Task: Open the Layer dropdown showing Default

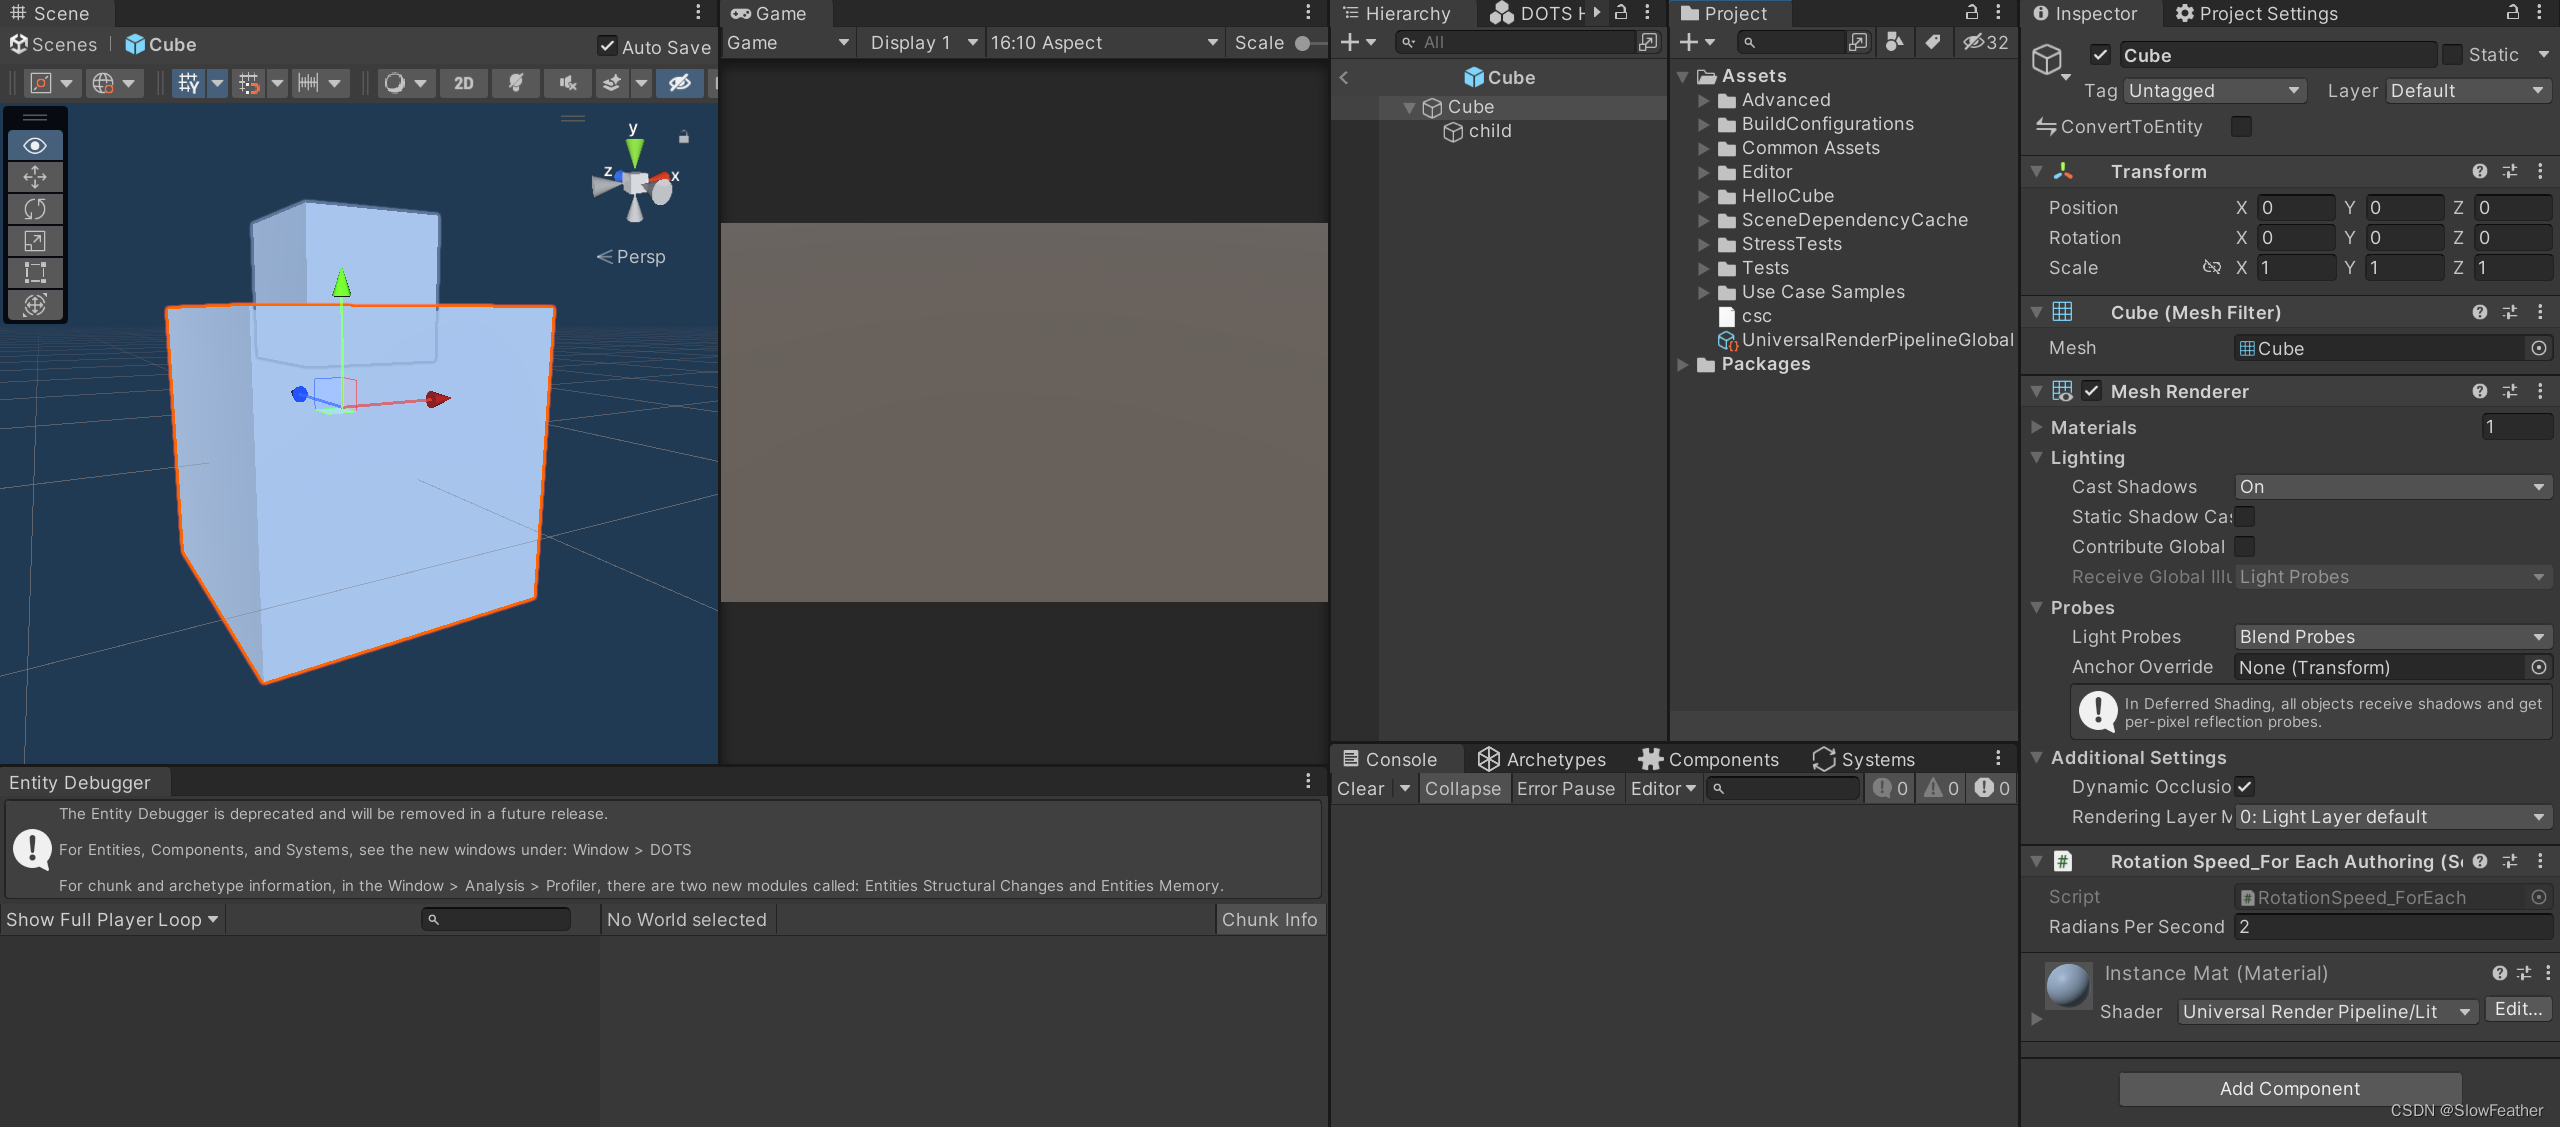Action: (2468, 91)
